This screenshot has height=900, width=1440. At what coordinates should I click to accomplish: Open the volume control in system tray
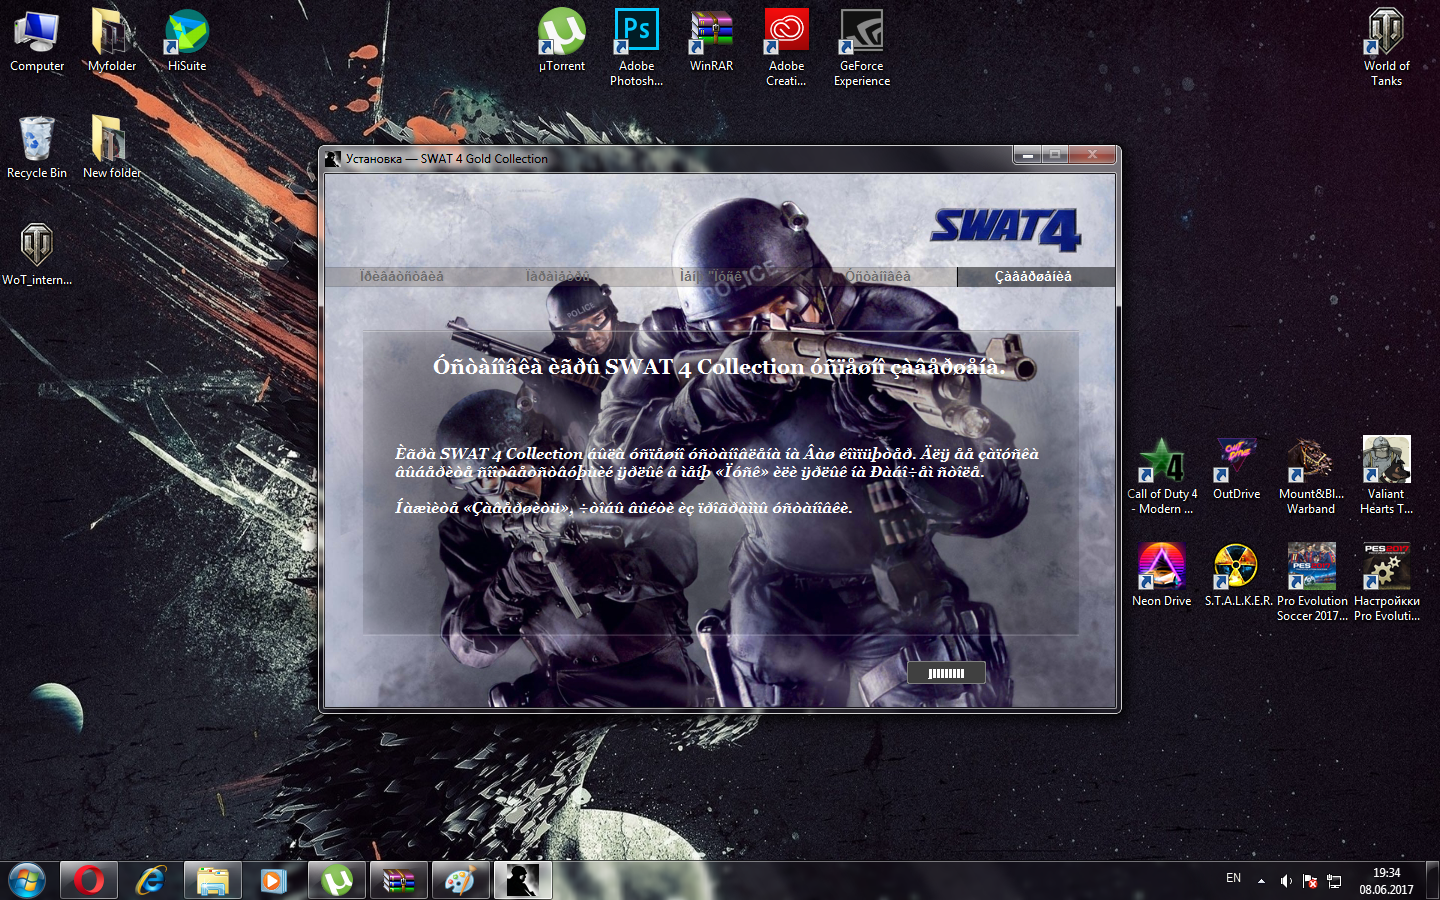point(1286,881)
